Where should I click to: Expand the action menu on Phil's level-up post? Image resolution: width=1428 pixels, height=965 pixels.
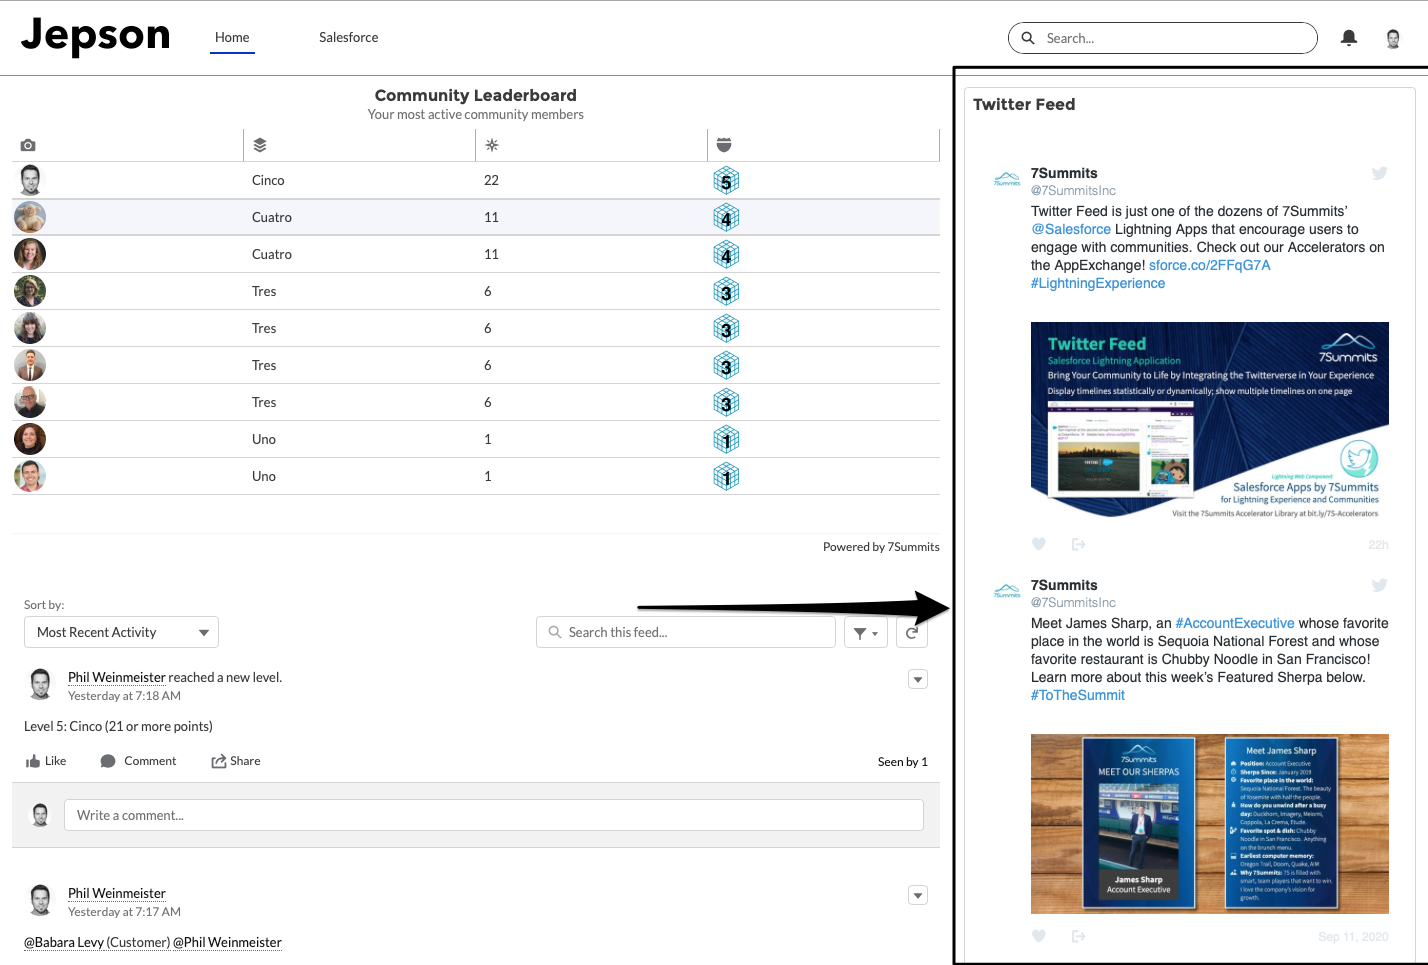[917, 679]
